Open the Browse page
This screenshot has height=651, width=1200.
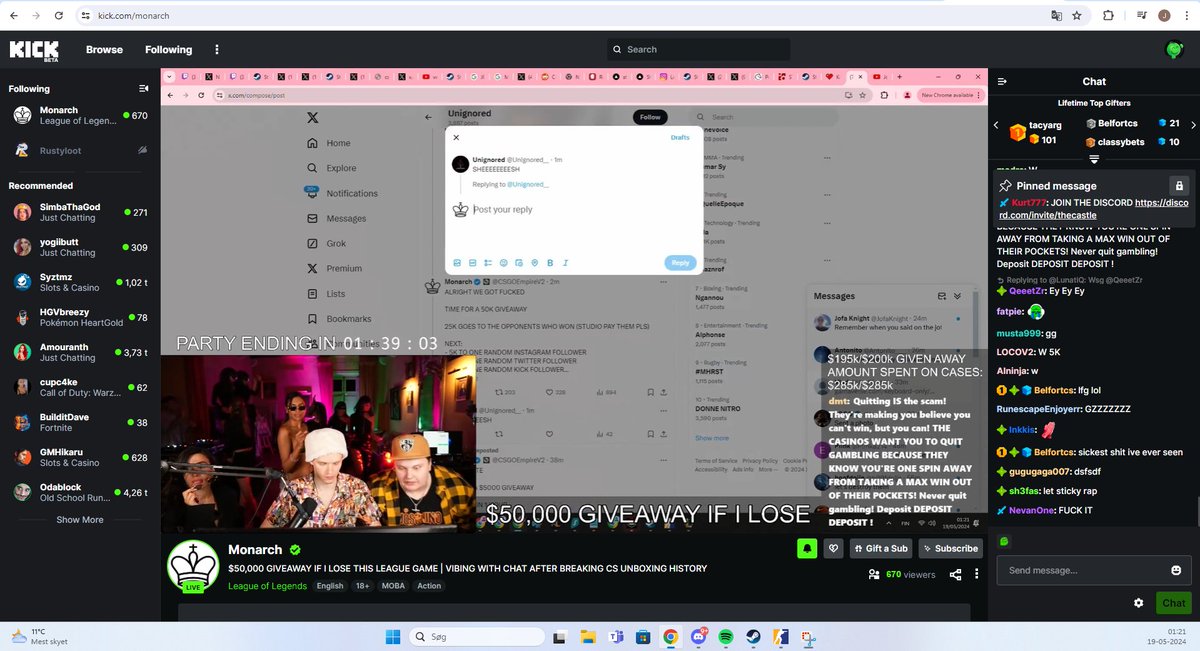click(x=104, y=49)
